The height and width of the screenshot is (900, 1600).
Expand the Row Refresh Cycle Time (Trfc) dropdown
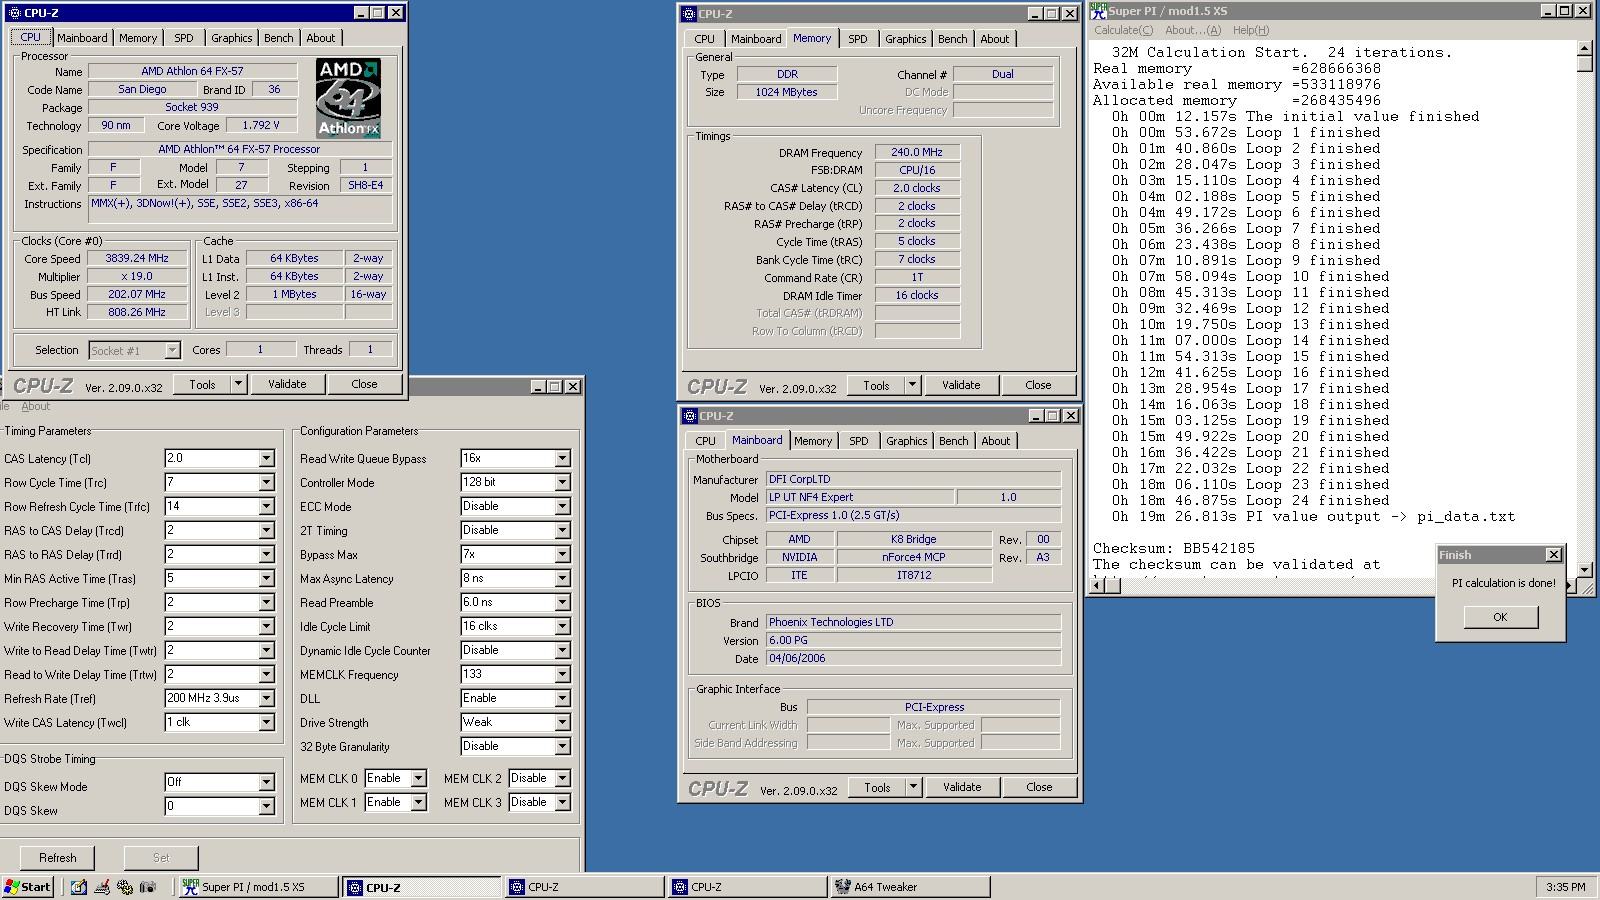(x=266, y=506)
